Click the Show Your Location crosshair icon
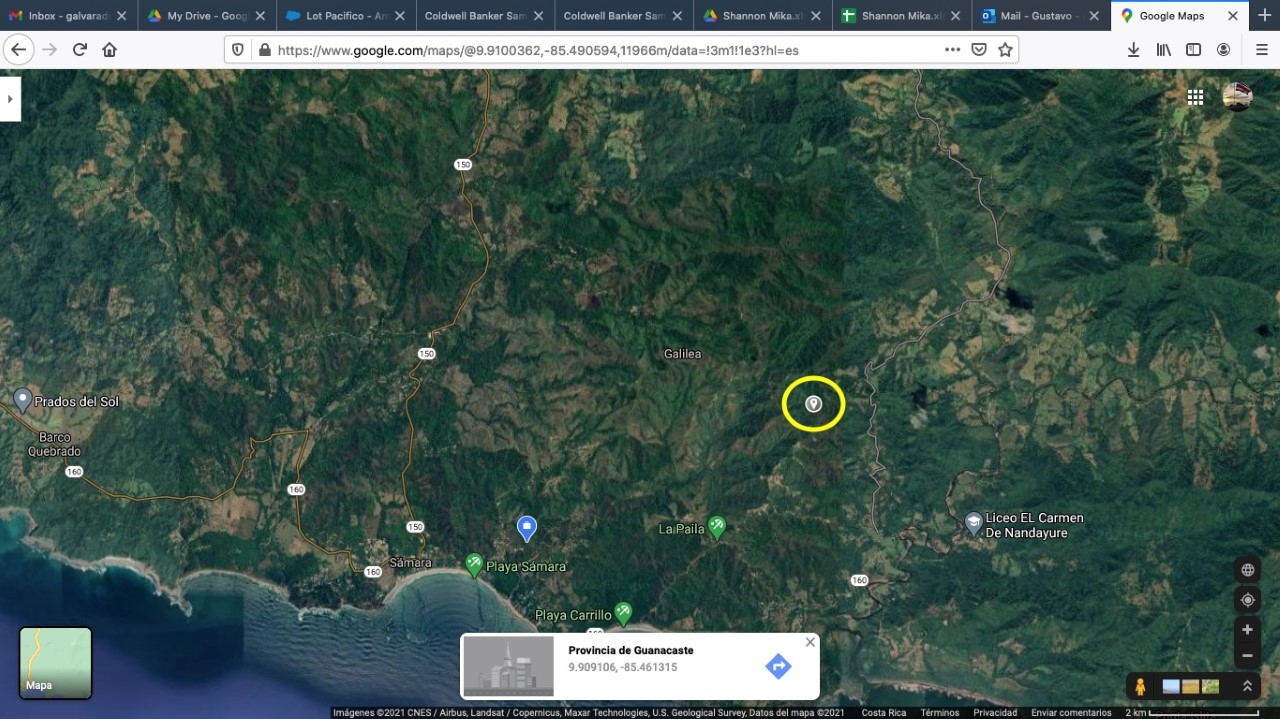Screen dimensions: 1280x719 [x=1247, y=599]
